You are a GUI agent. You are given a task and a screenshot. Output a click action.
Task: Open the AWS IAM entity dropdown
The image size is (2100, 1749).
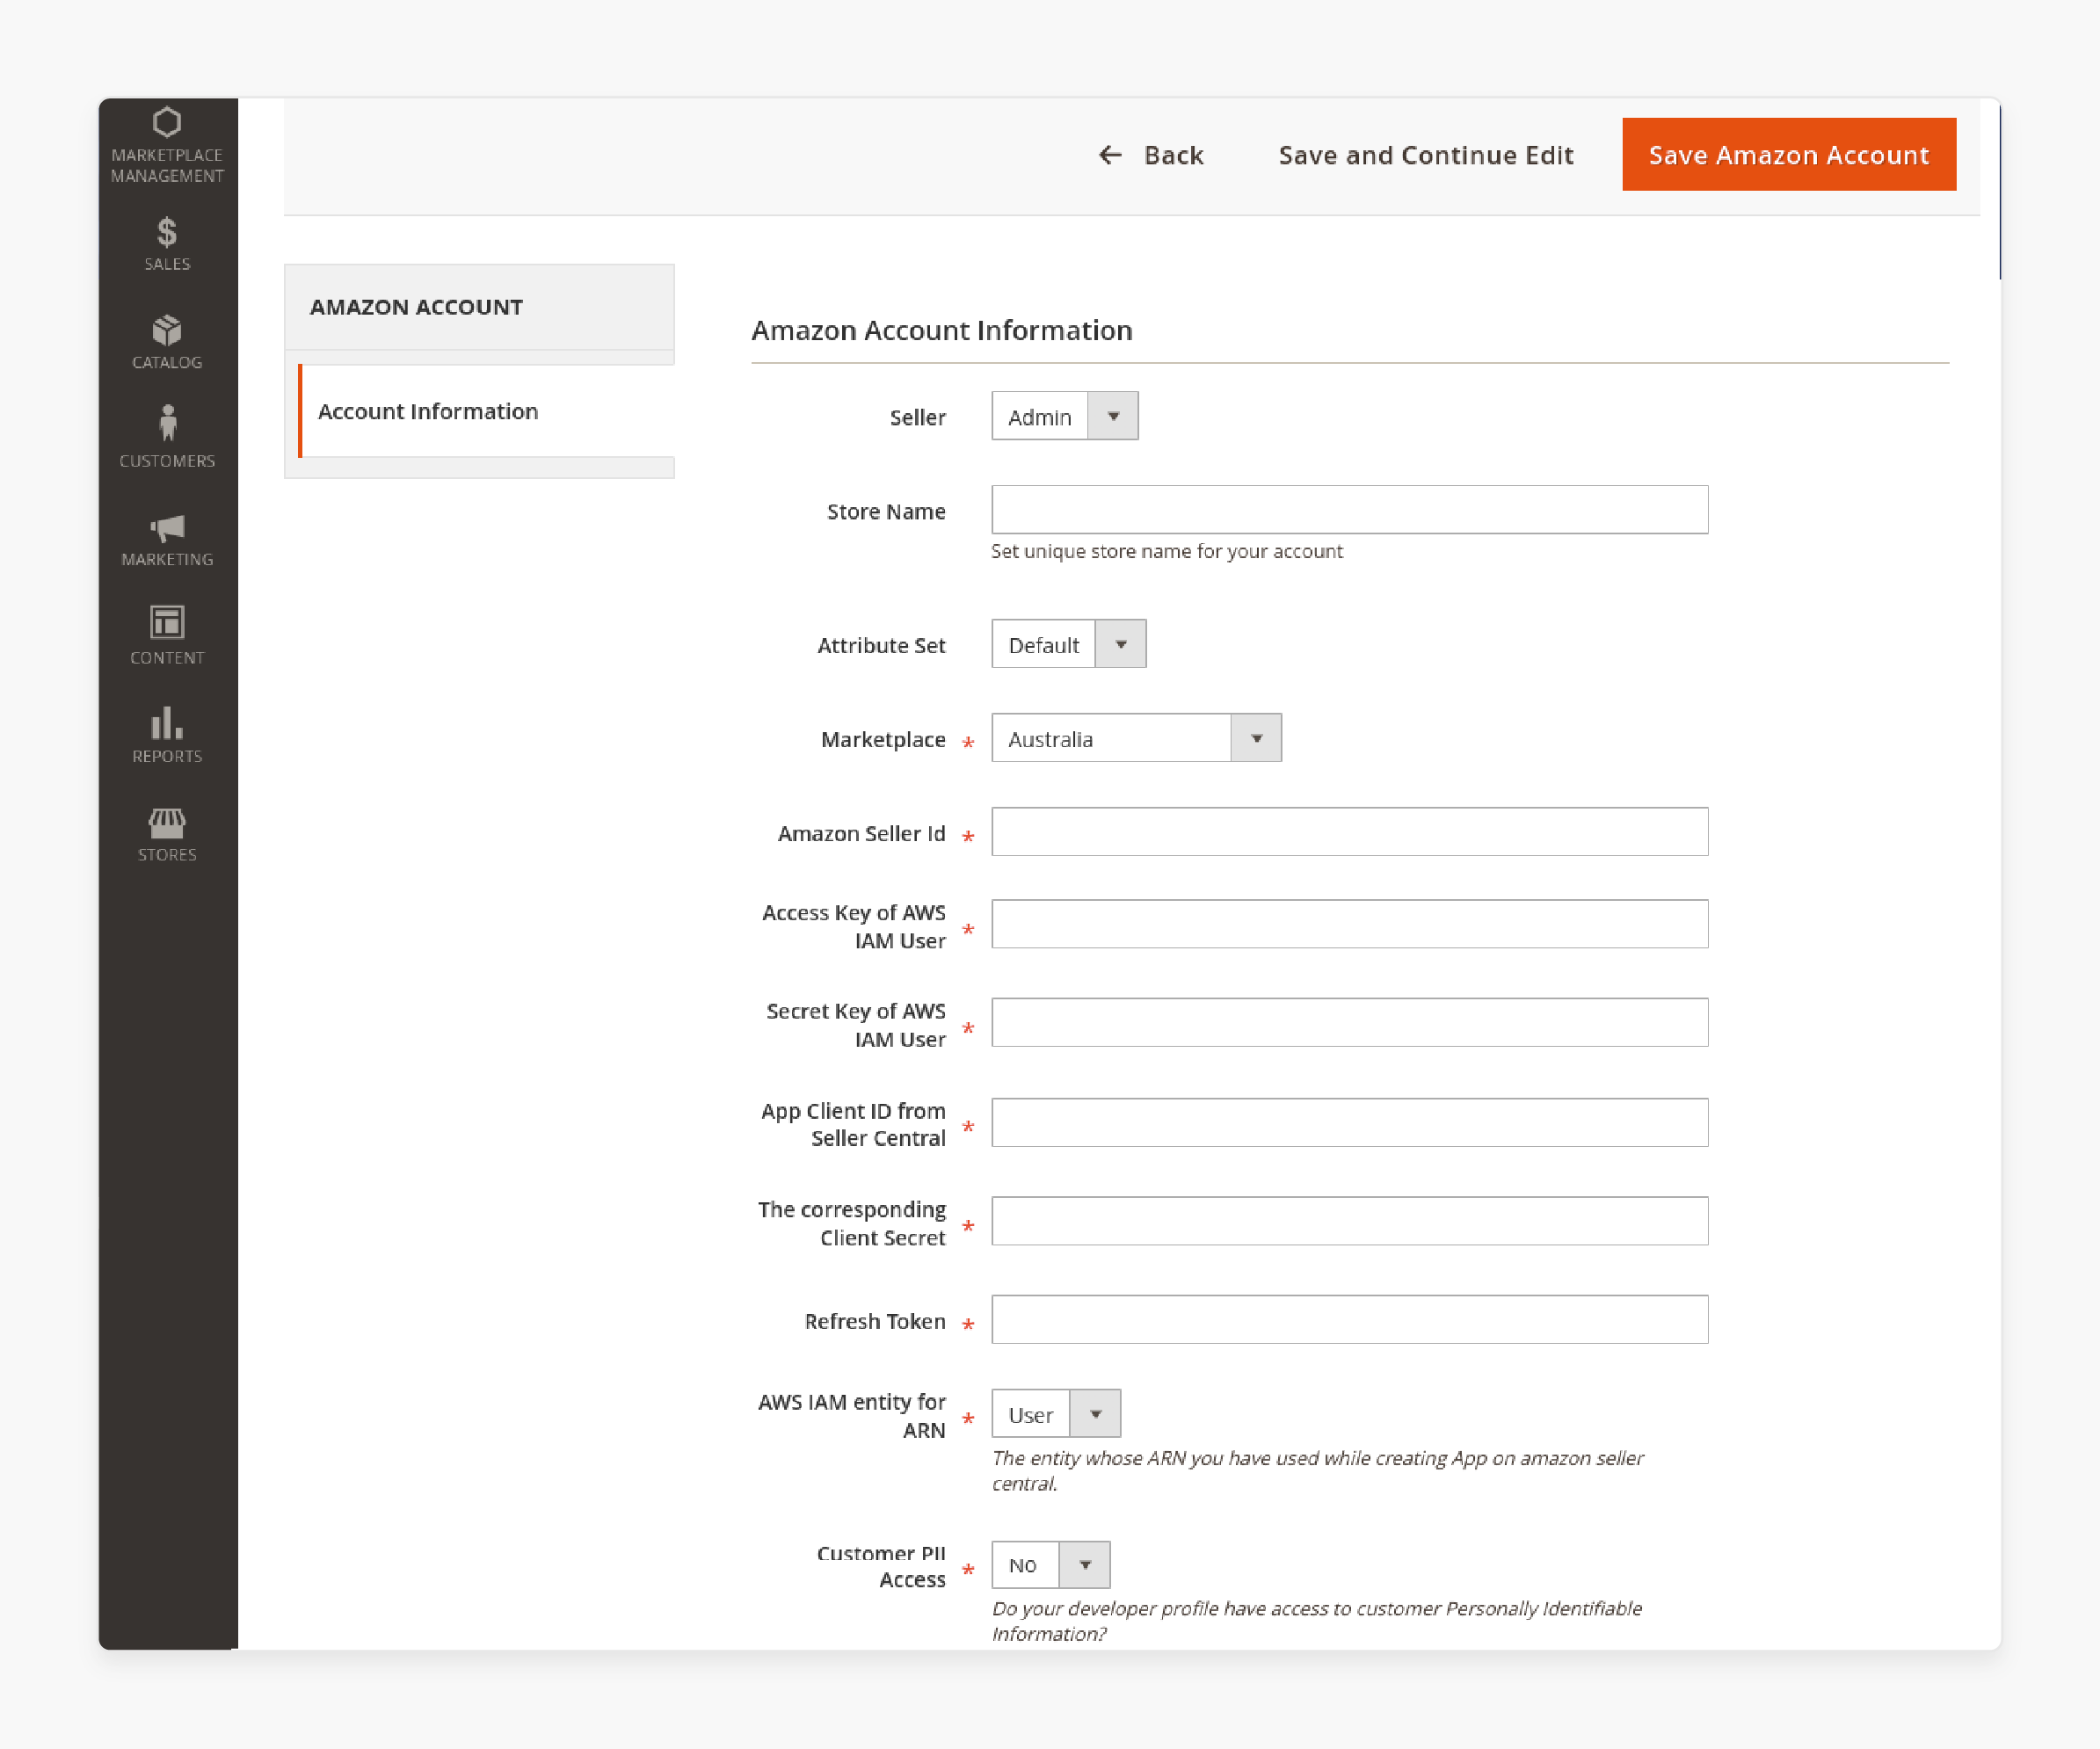(x=1056, y=1413)
